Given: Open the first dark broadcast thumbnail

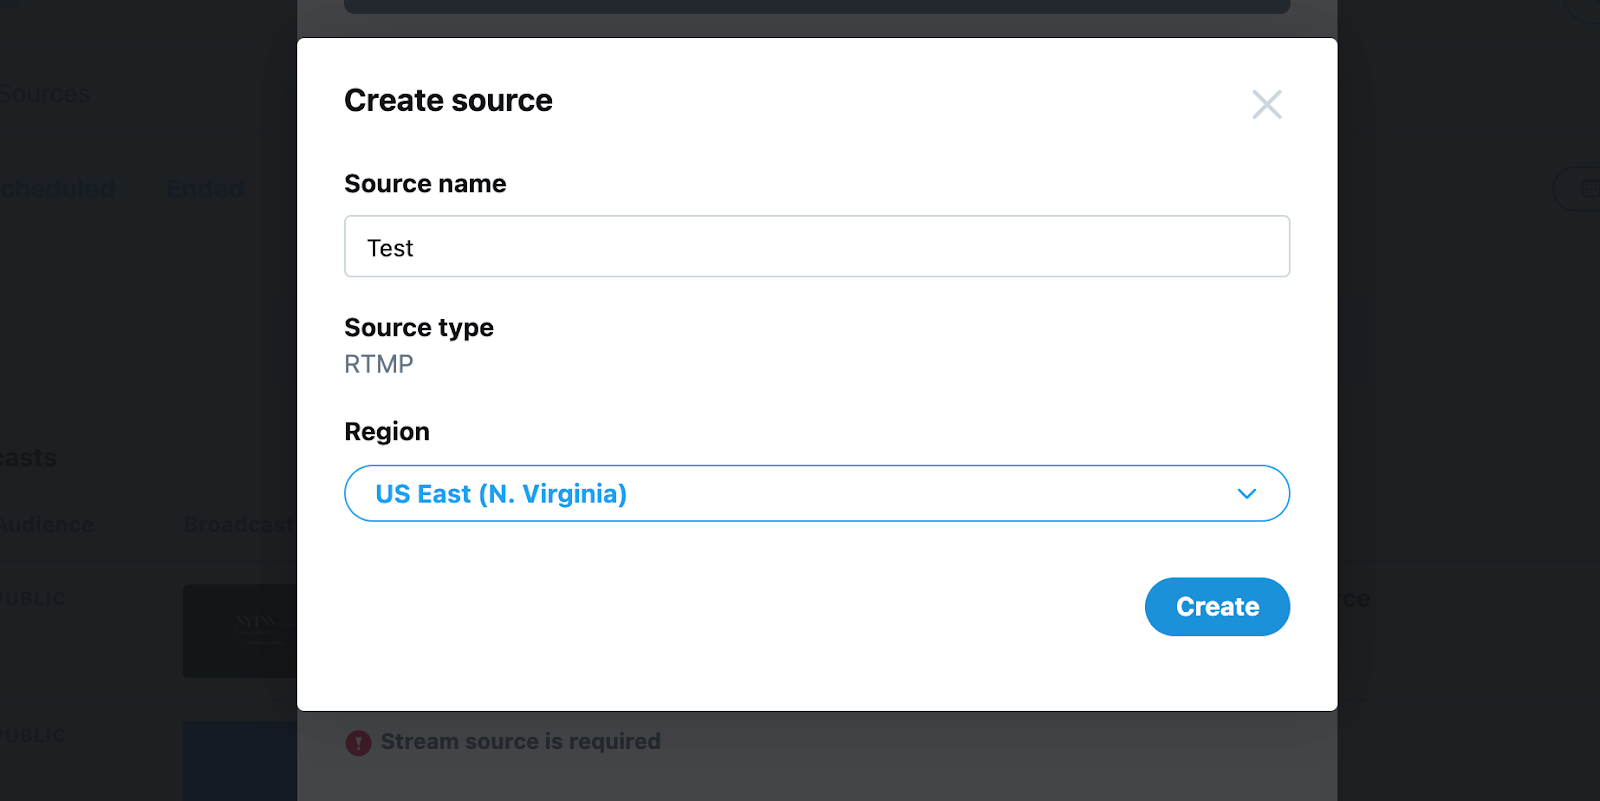Looking at the screenshot, I should [240, 631].
